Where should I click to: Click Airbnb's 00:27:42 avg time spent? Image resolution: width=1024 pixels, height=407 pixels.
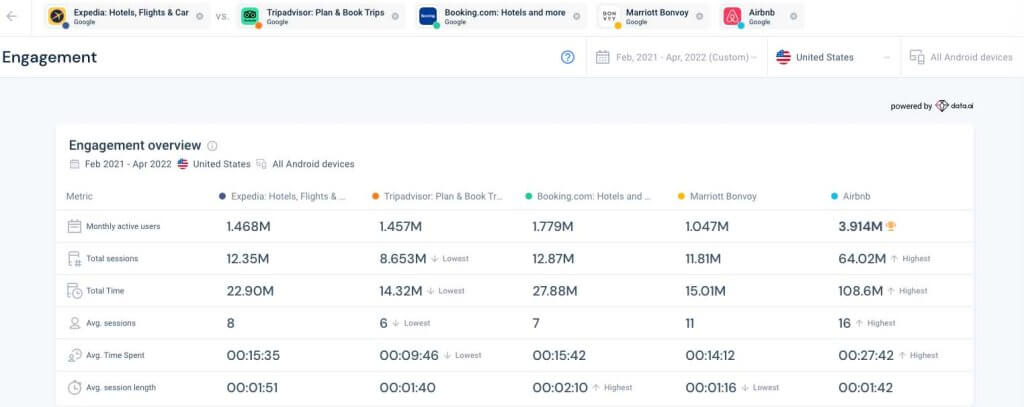click(x=866, y=355)
